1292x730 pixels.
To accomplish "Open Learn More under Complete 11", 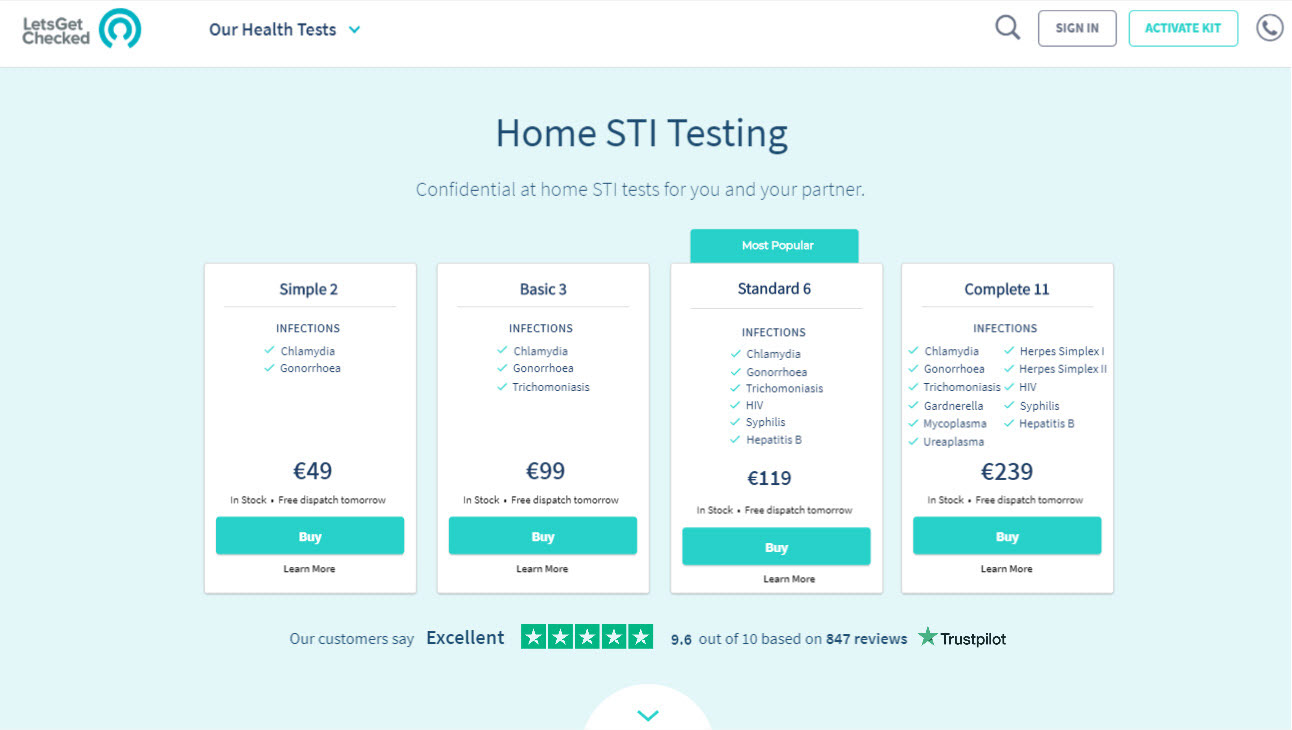I will (x=1006, y=569).
